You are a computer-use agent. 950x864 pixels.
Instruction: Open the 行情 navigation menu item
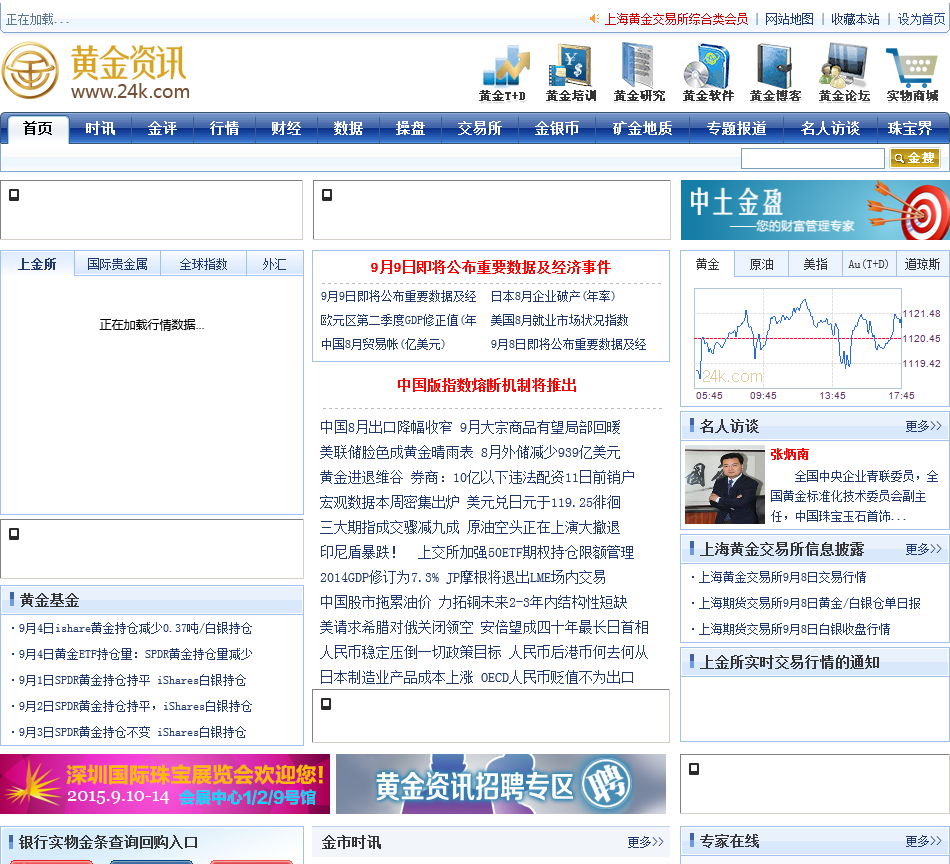(x=224, y=129)
